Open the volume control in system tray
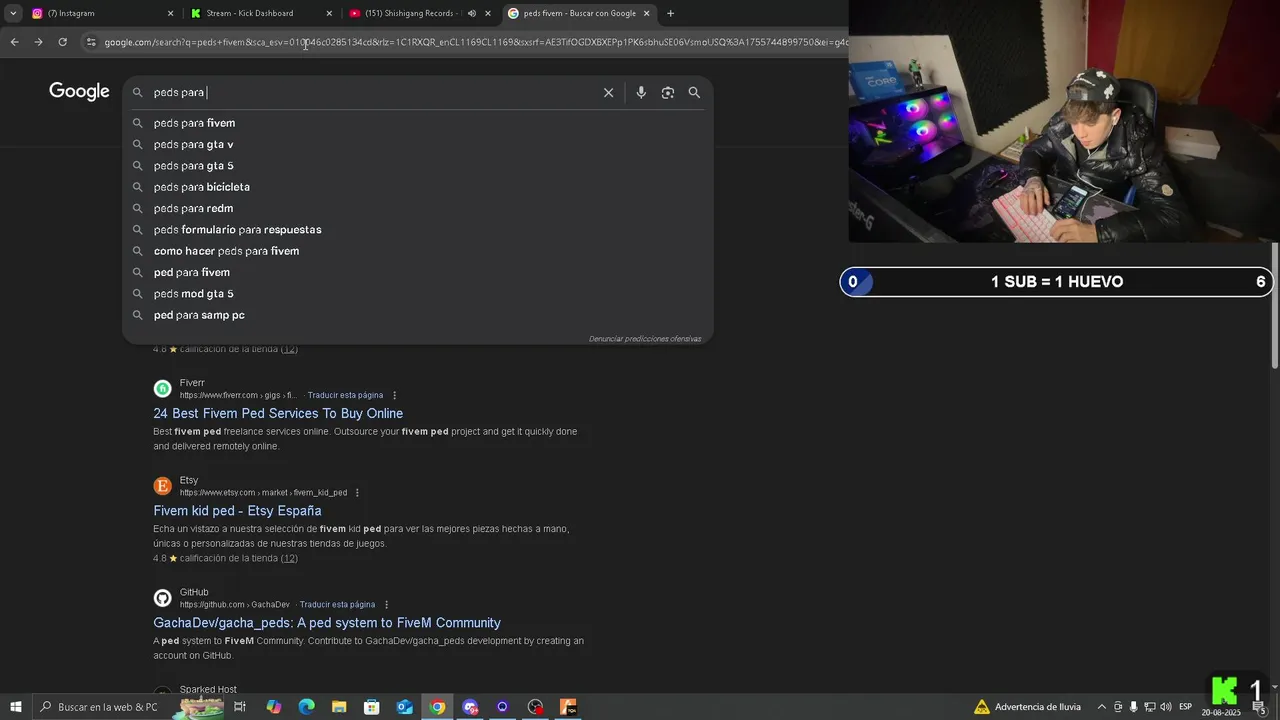This screenshot has width=1280, height=720. pyautogui.click(x=1165, y=707)
